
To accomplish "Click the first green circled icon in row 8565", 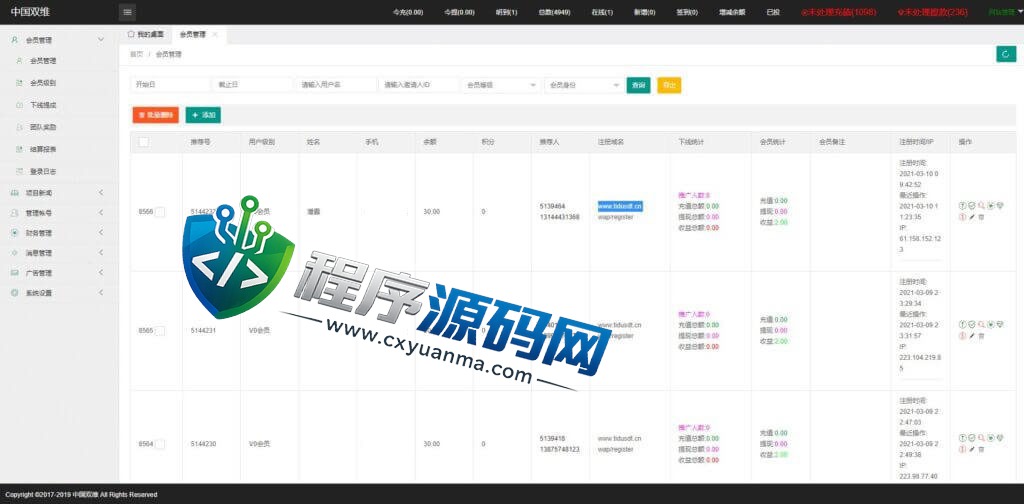I will 962,324.
